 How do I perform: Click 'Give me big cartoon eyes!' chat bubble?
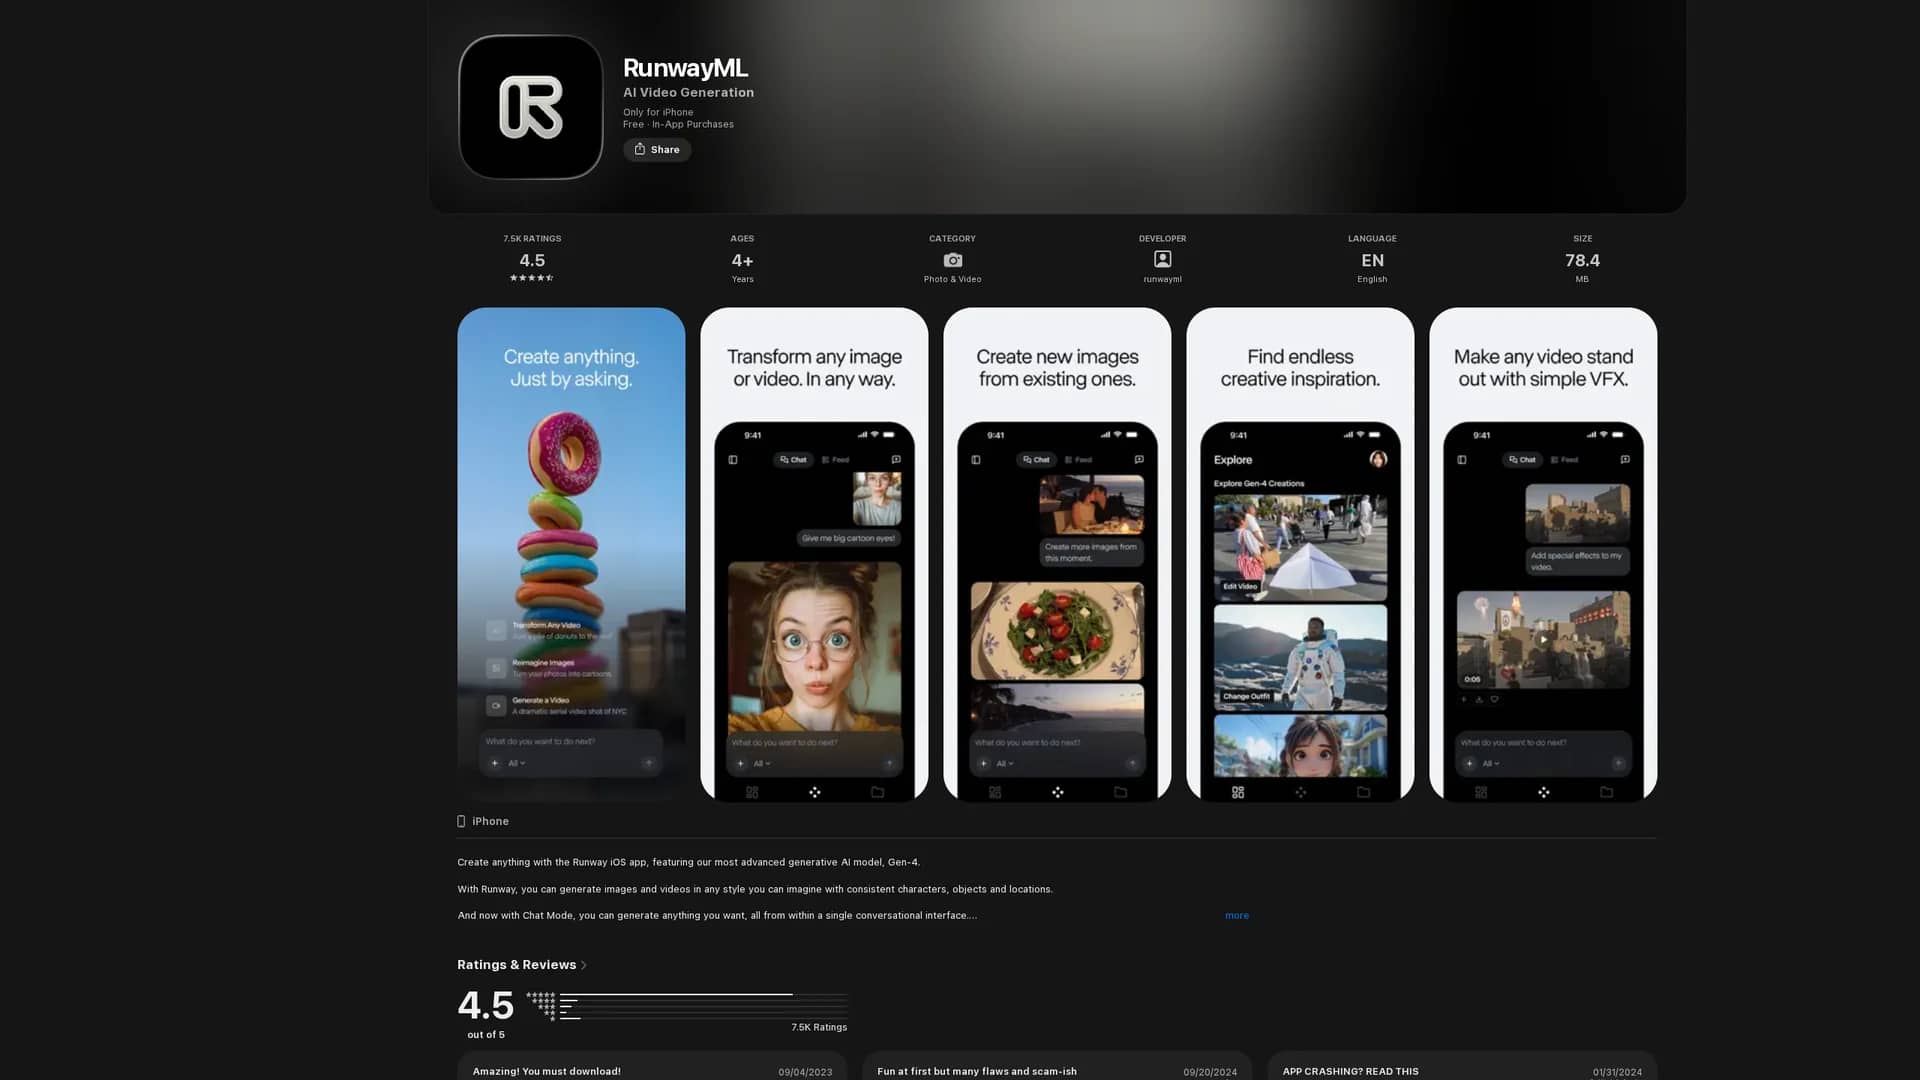pyautogui.click(x=848, y=538)
